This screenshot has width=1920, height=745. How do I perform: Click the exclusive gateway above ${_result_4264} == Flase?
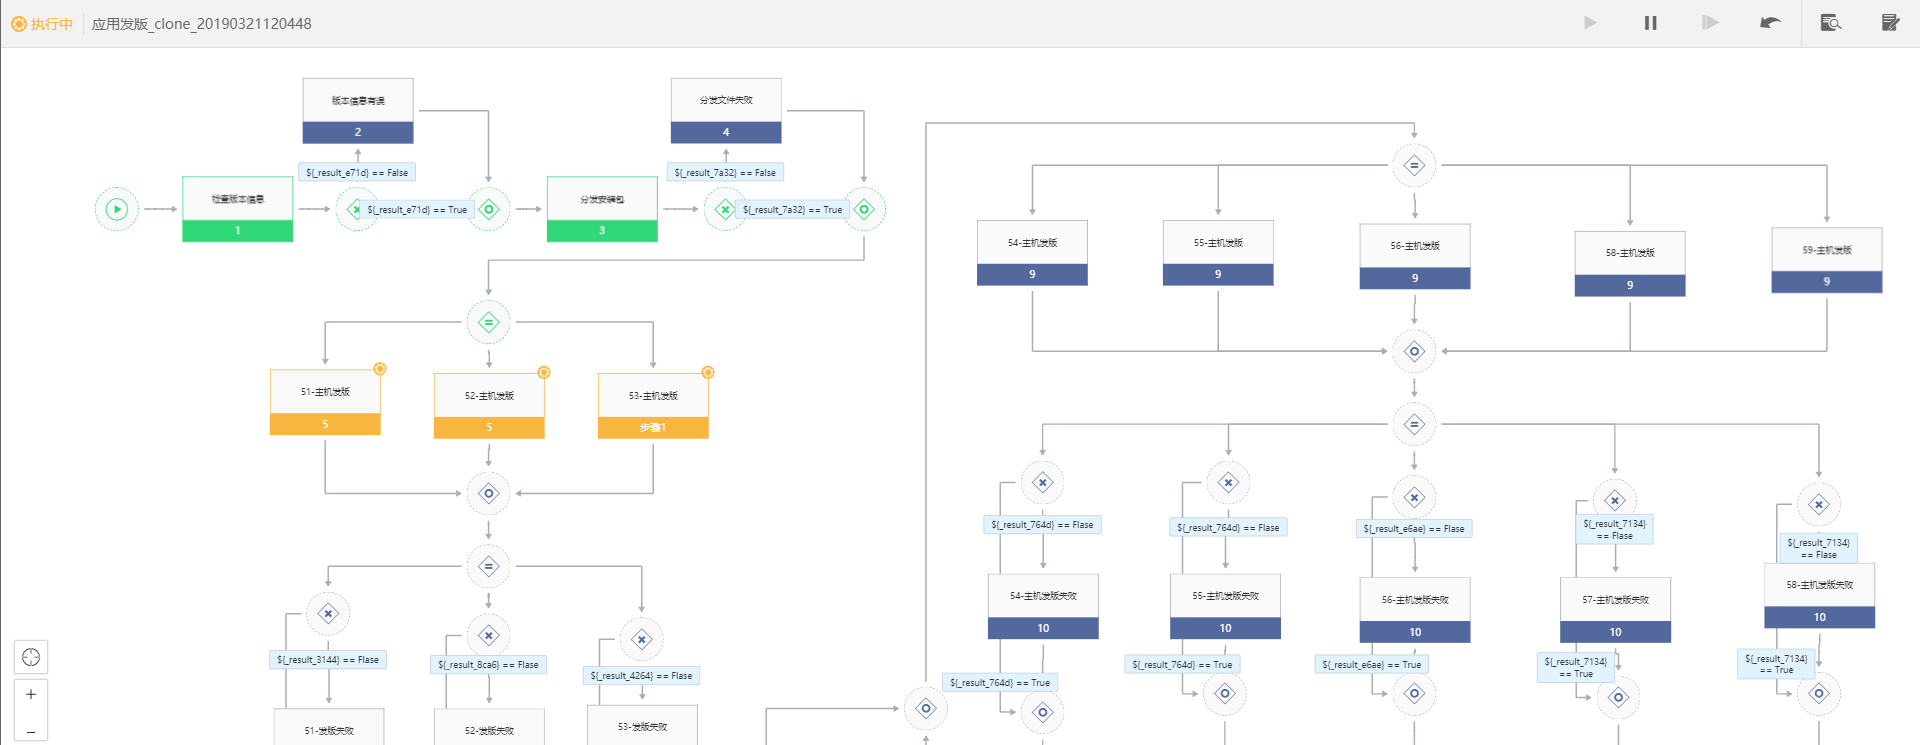(642, 639)
